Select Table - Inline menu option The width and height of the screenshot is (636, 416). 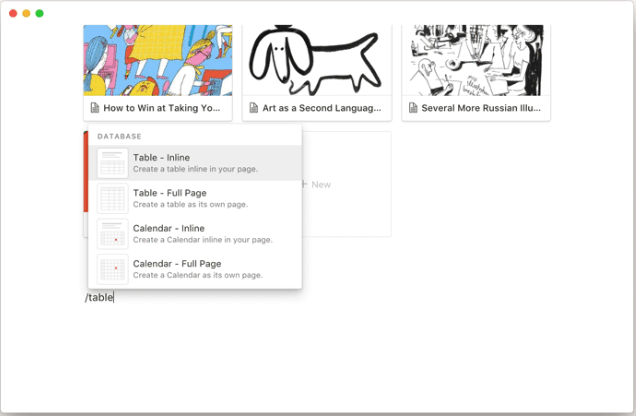tap(195, 163)
